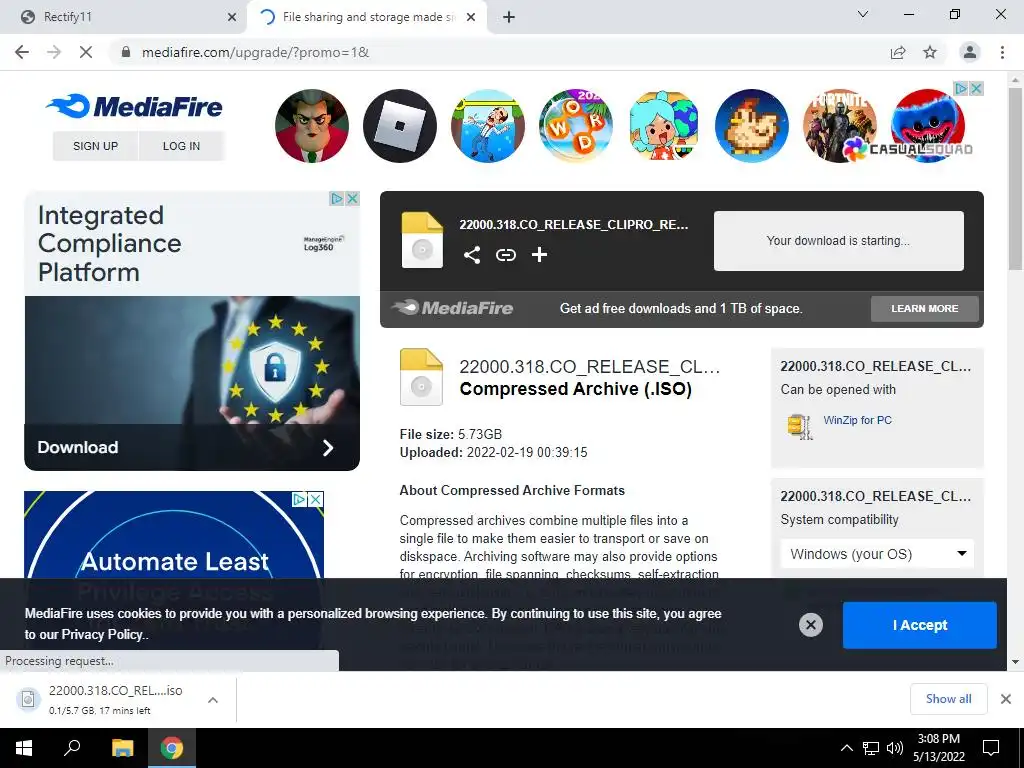The width and height of the screenshot is (1024, 768).
Task: Click the ISO file icon in banner
Action: [422, 240]
